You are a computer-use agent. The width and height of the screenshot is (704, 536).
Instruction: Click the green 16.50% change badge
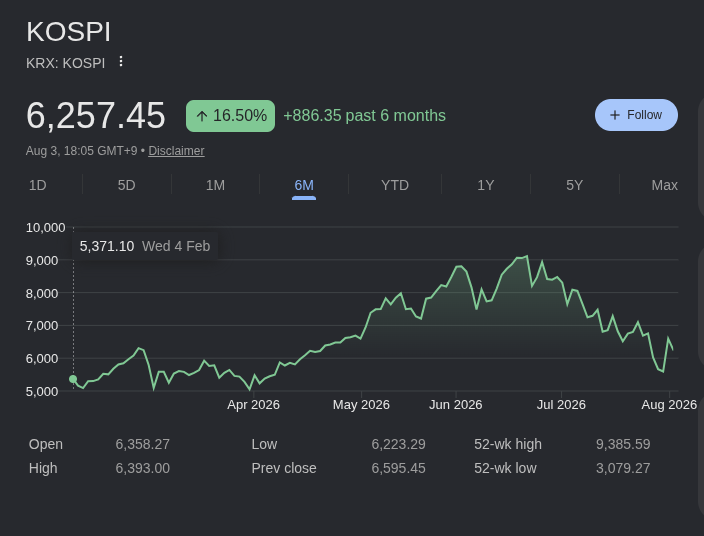point(230,116)
